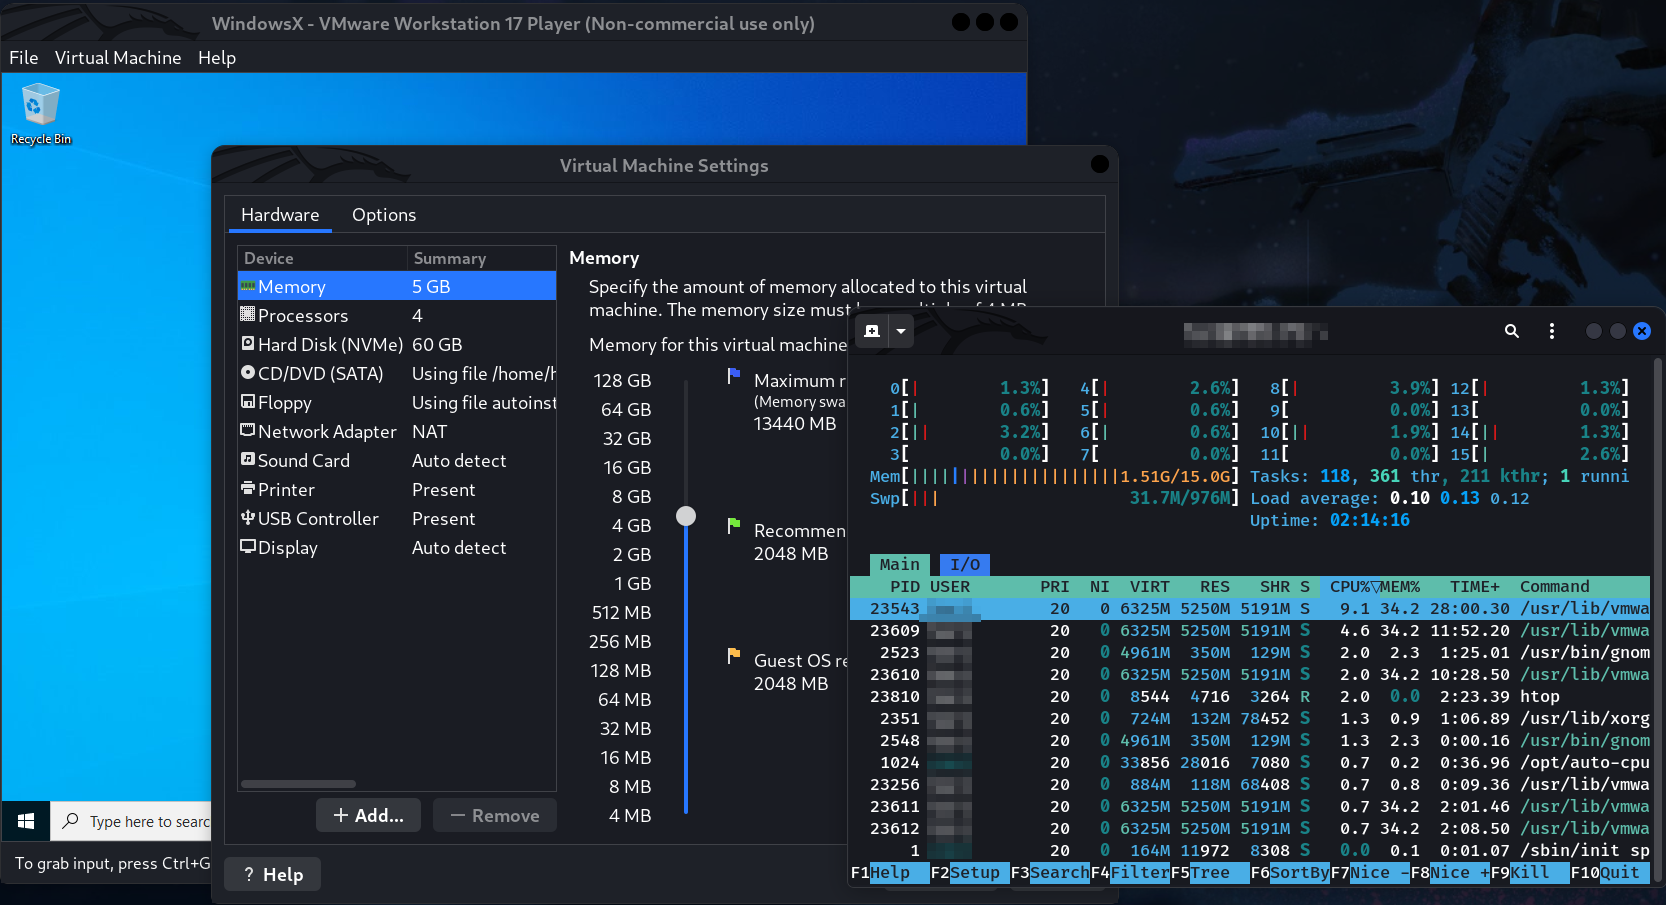Select the Hard Disk (NVMe) 60 GB row
Viewport: 1666px width, 905px height.
click(x=396, y=344)
